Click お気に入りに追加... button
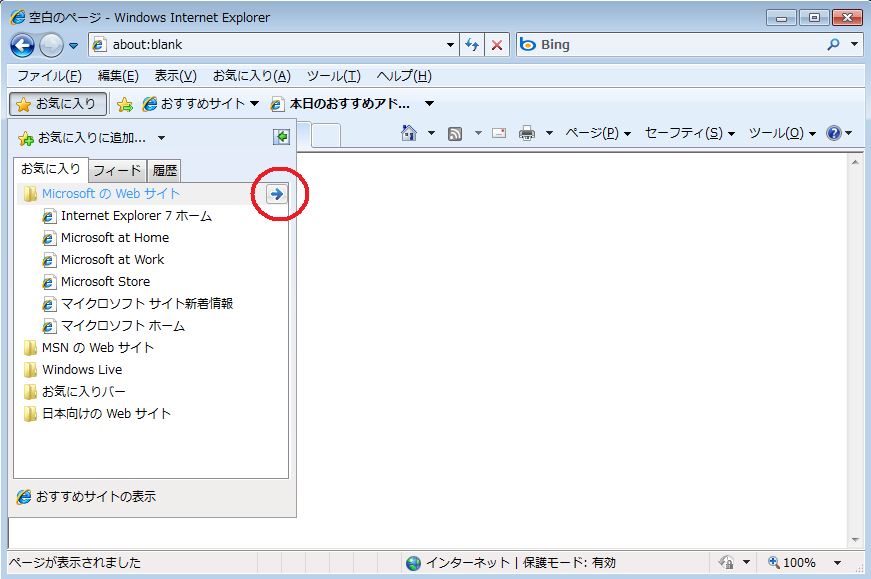871x579 pixels. (x=82, y=138)
